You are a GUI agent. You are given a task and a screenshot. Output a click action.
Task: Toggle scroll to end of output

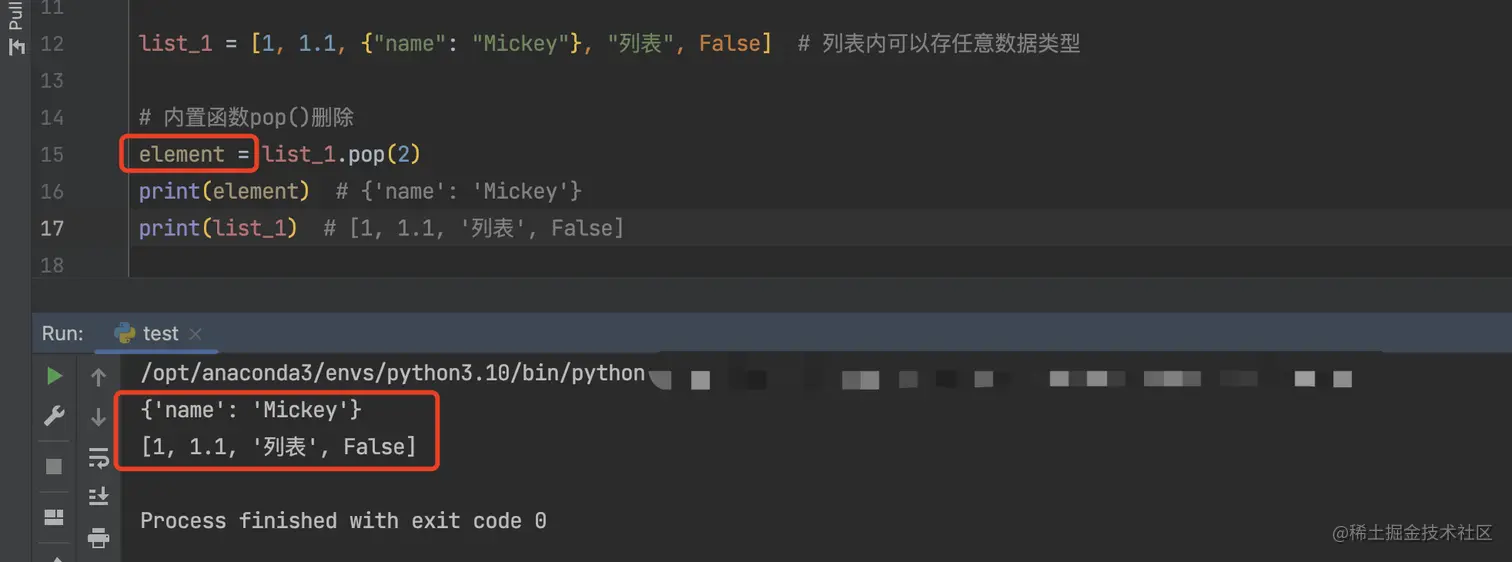[98, 496]
